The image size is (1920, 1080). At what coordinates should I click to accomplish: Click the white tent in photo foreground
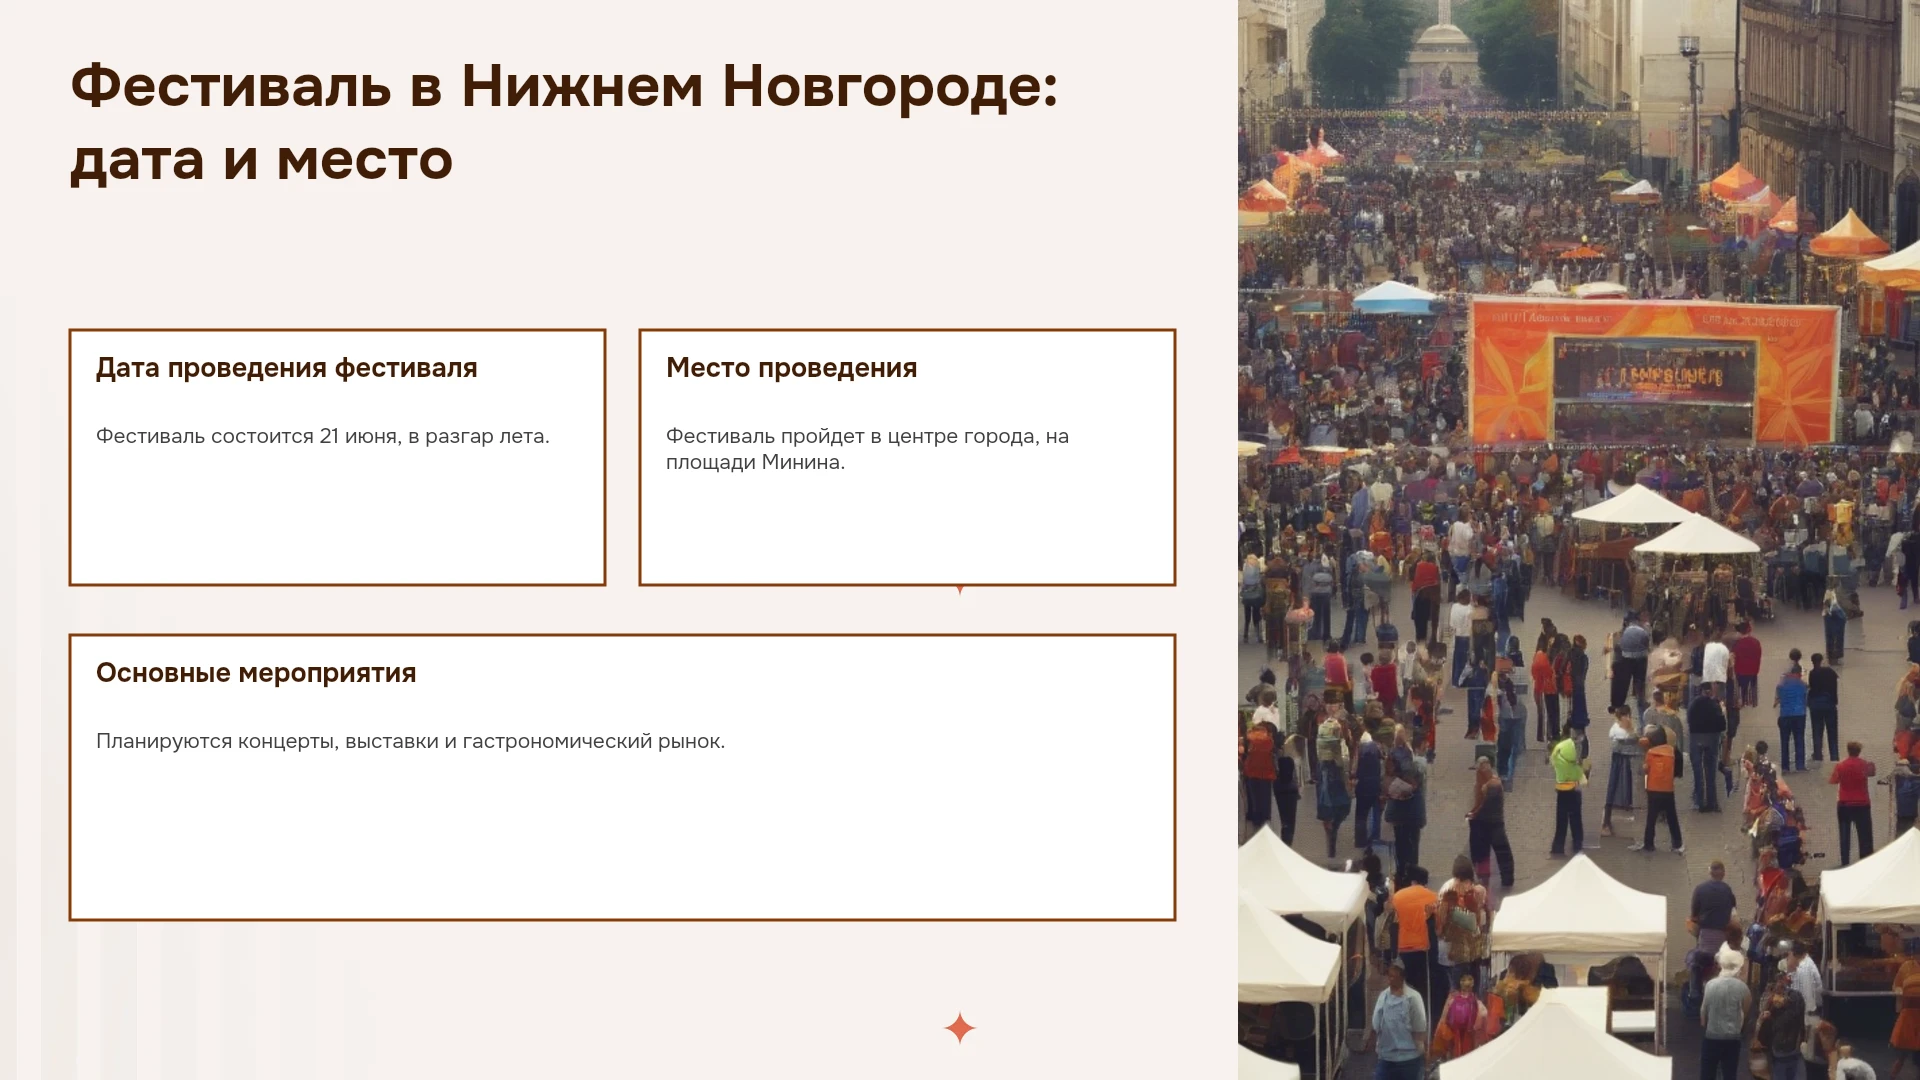pos(1578,905)
